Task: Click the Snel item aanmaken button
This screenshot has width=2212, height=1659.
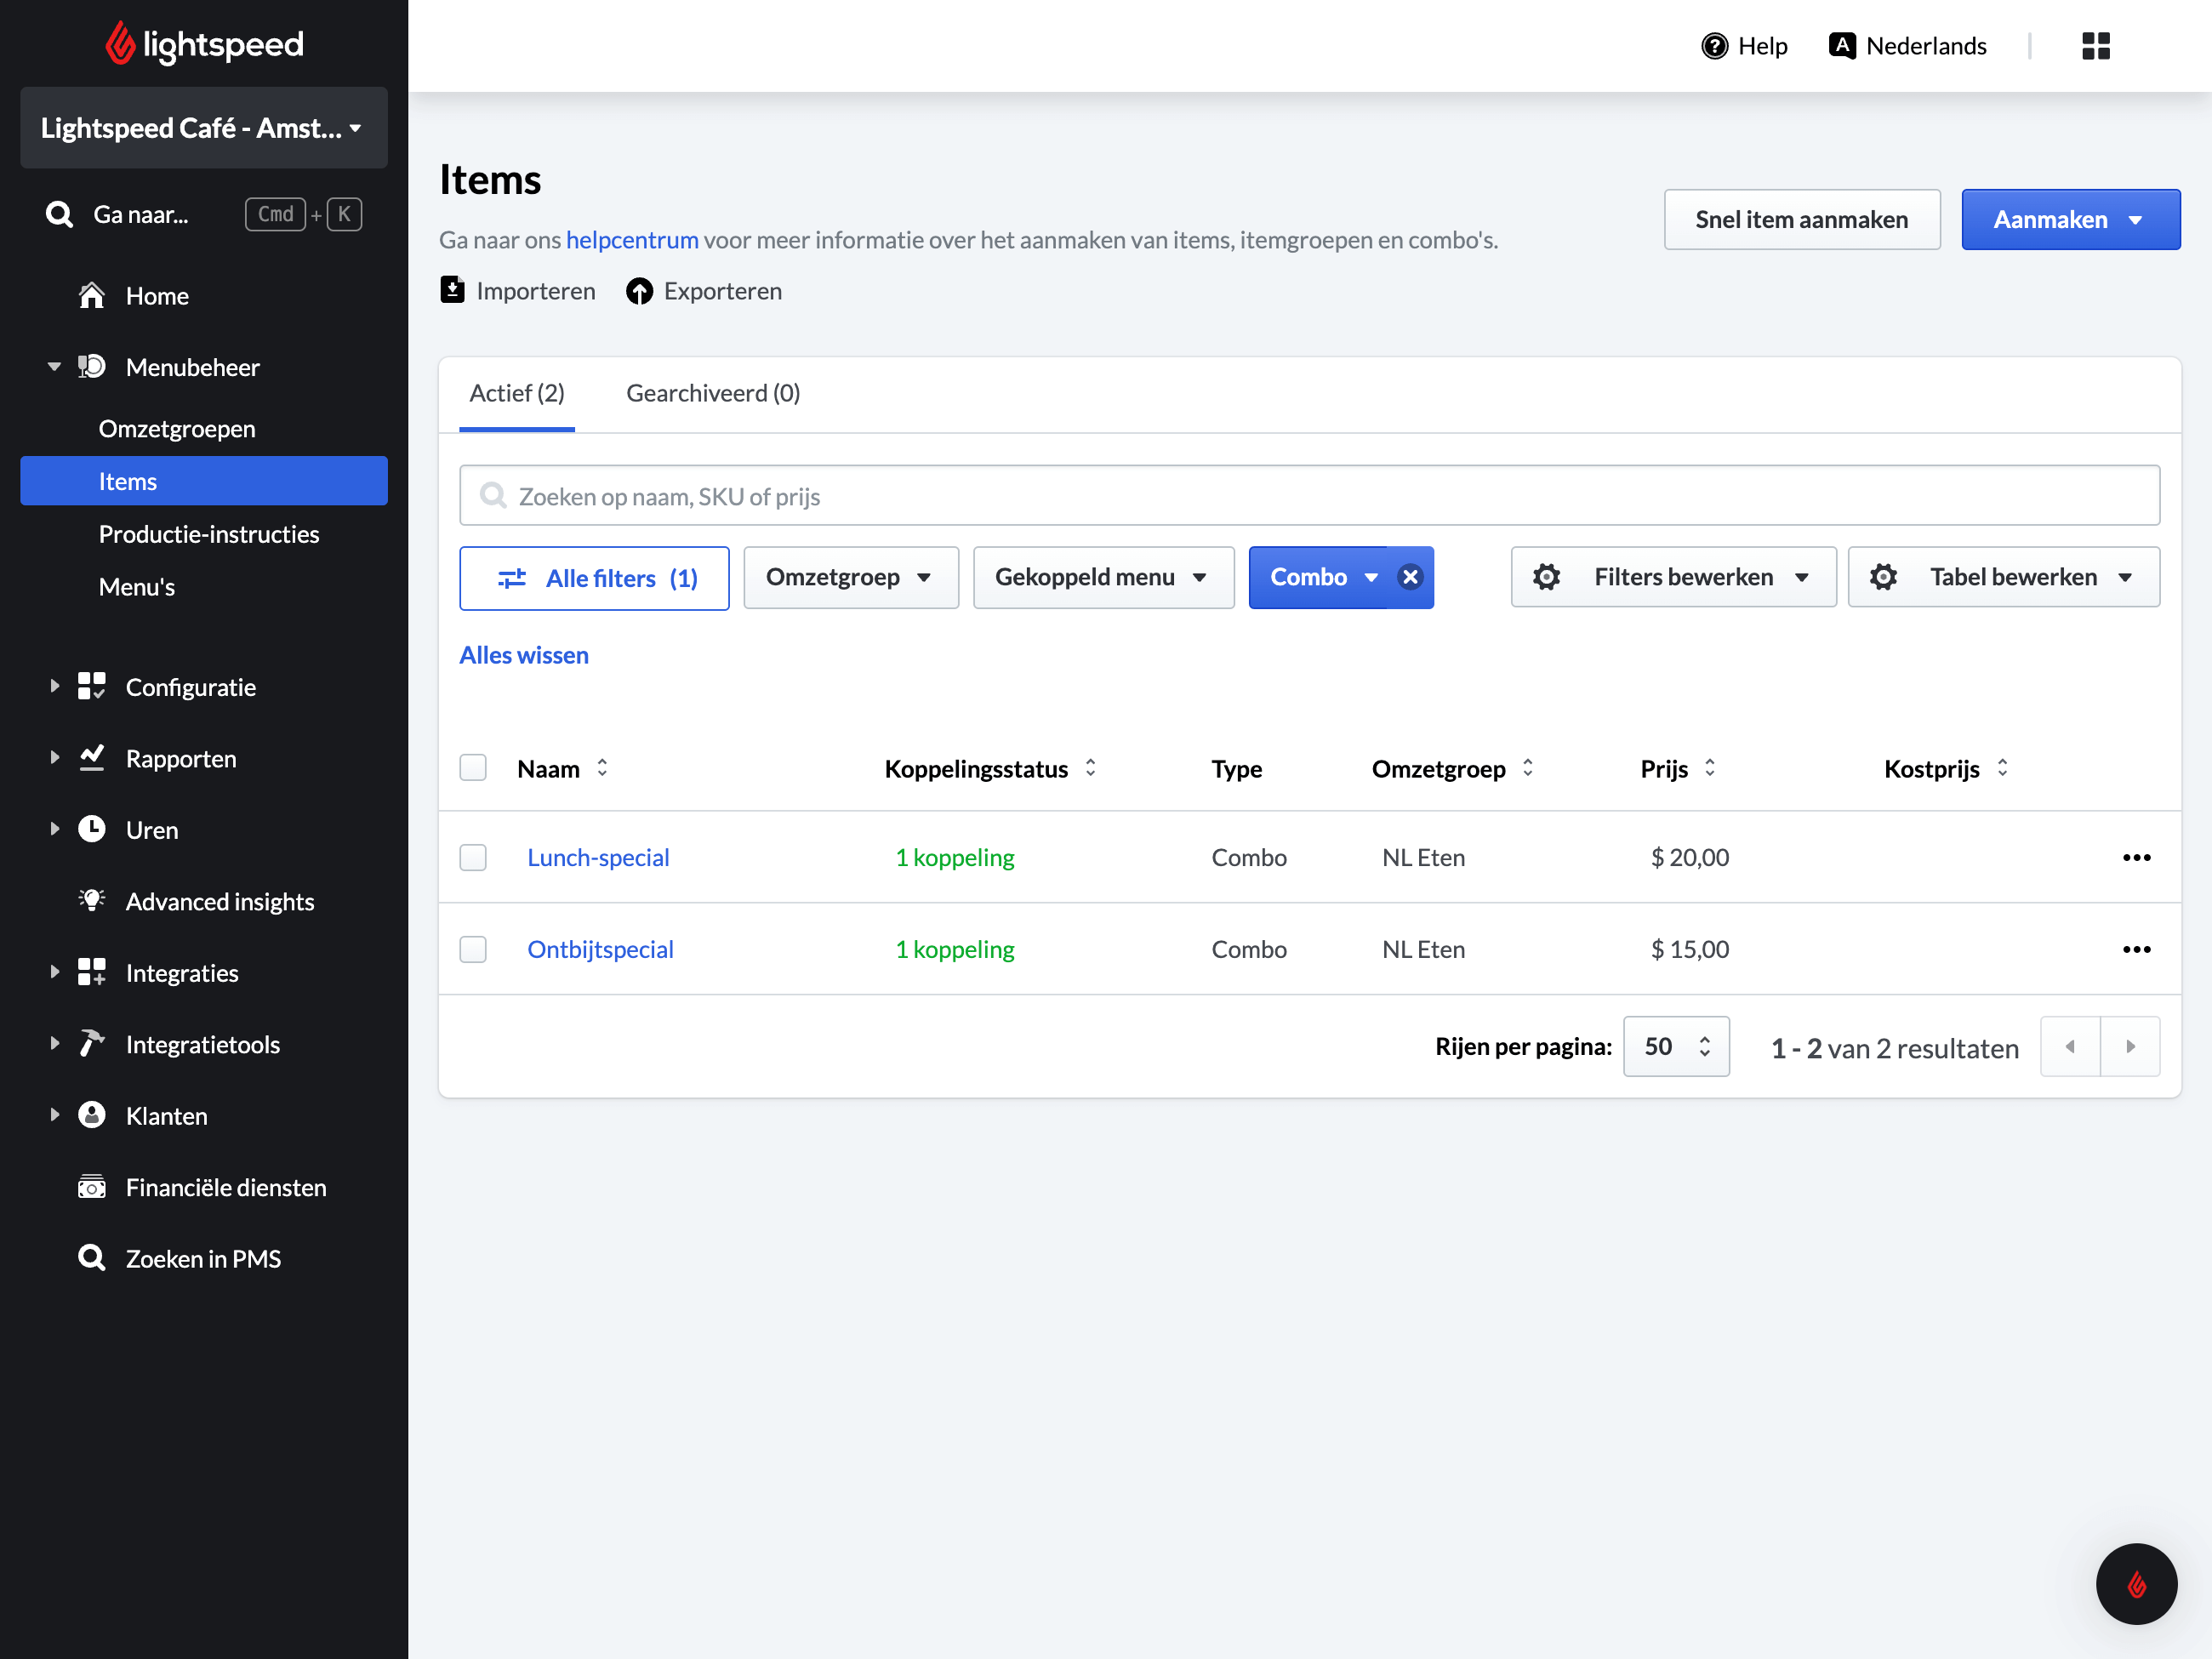Action: coord(1802,219)
